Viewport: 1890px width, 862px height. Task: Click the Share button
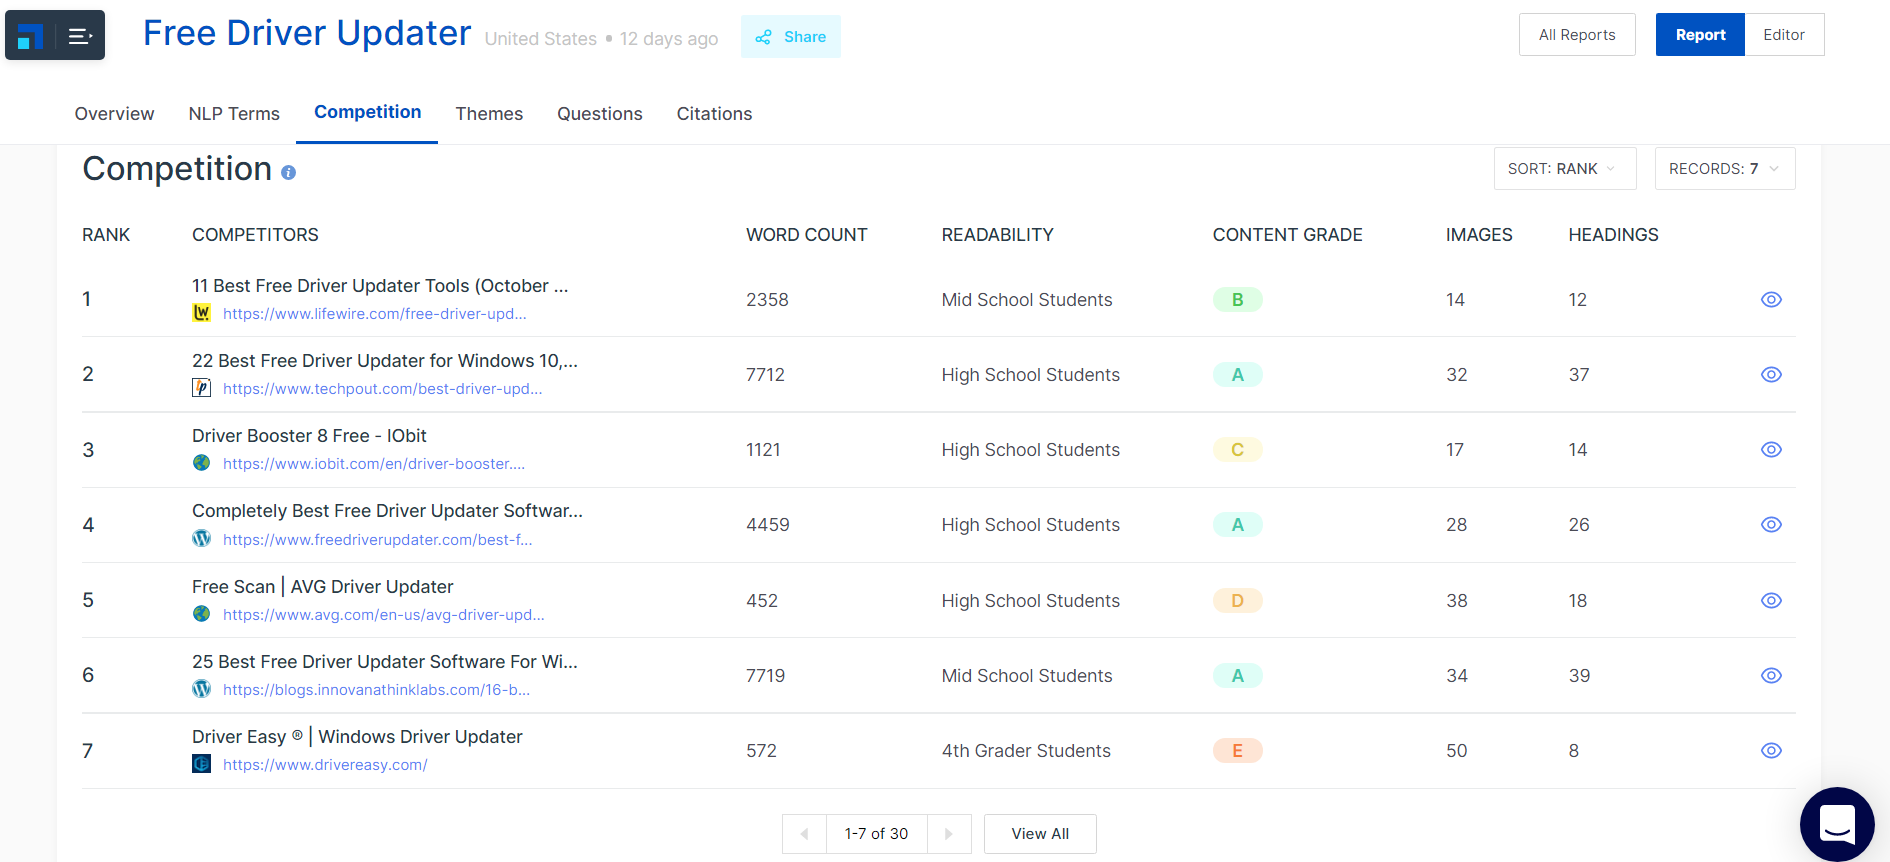(791, 37)
